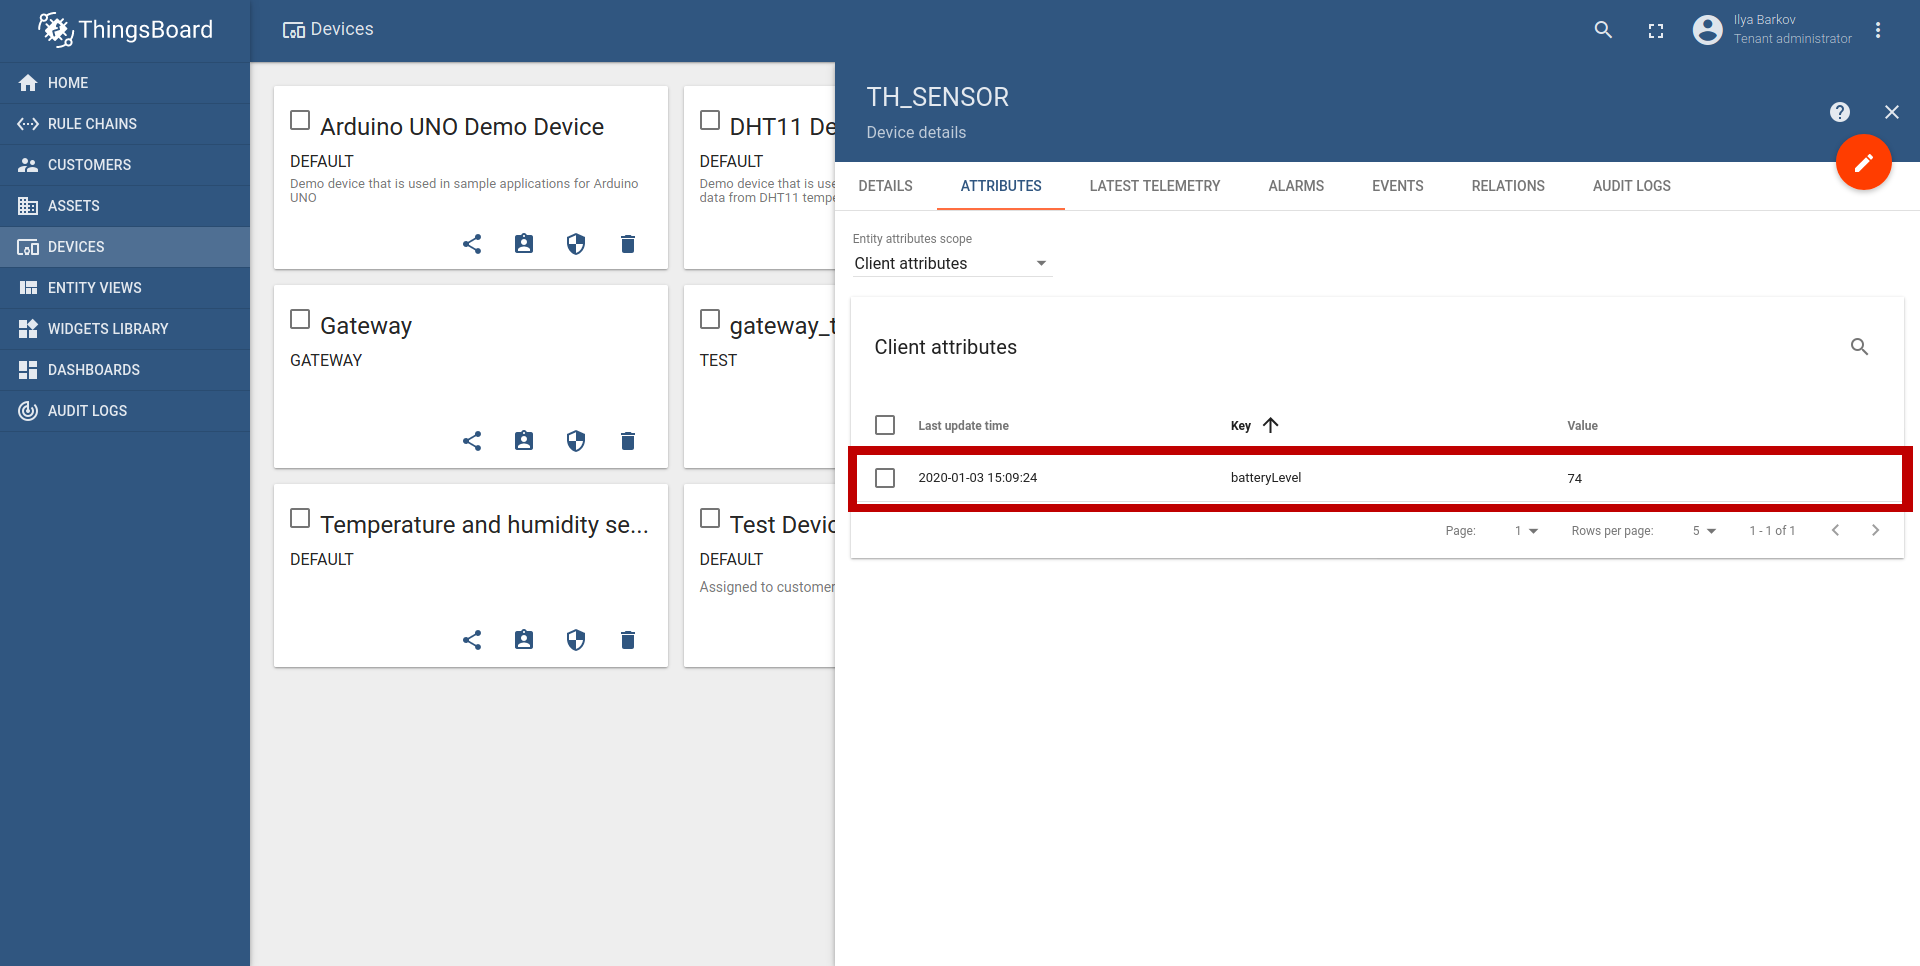Assign Arduino UNO Demo Device to customer
Image resolution: width=1920 pixels, height=966 pixels.
(x=524, y=244)
